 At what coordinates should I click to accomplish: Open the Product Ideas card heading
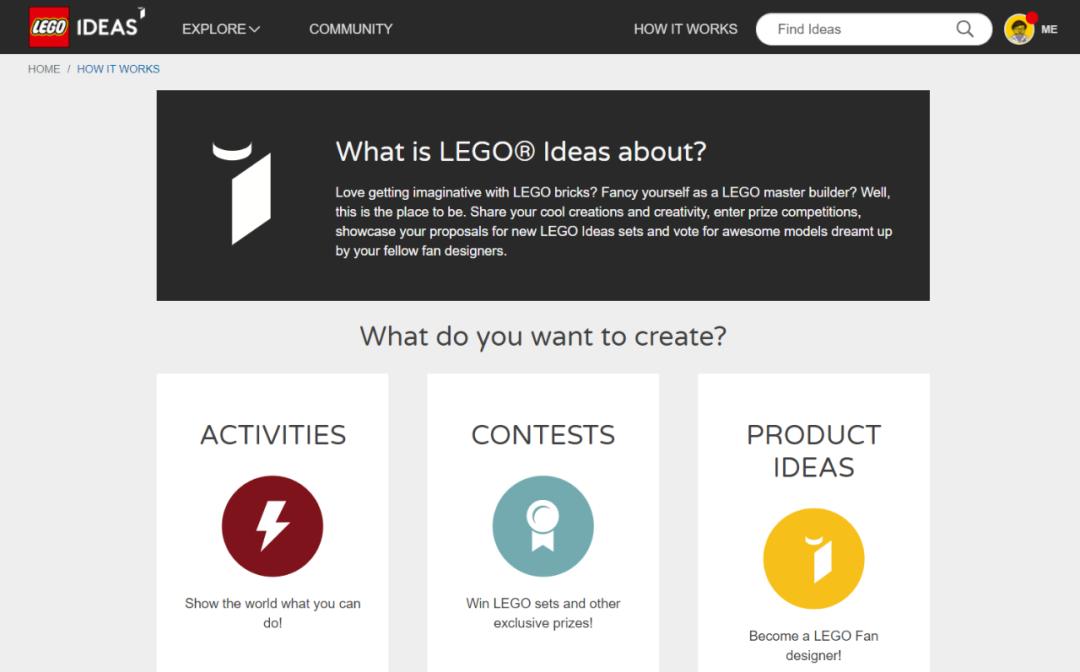[x=813, y=451]
